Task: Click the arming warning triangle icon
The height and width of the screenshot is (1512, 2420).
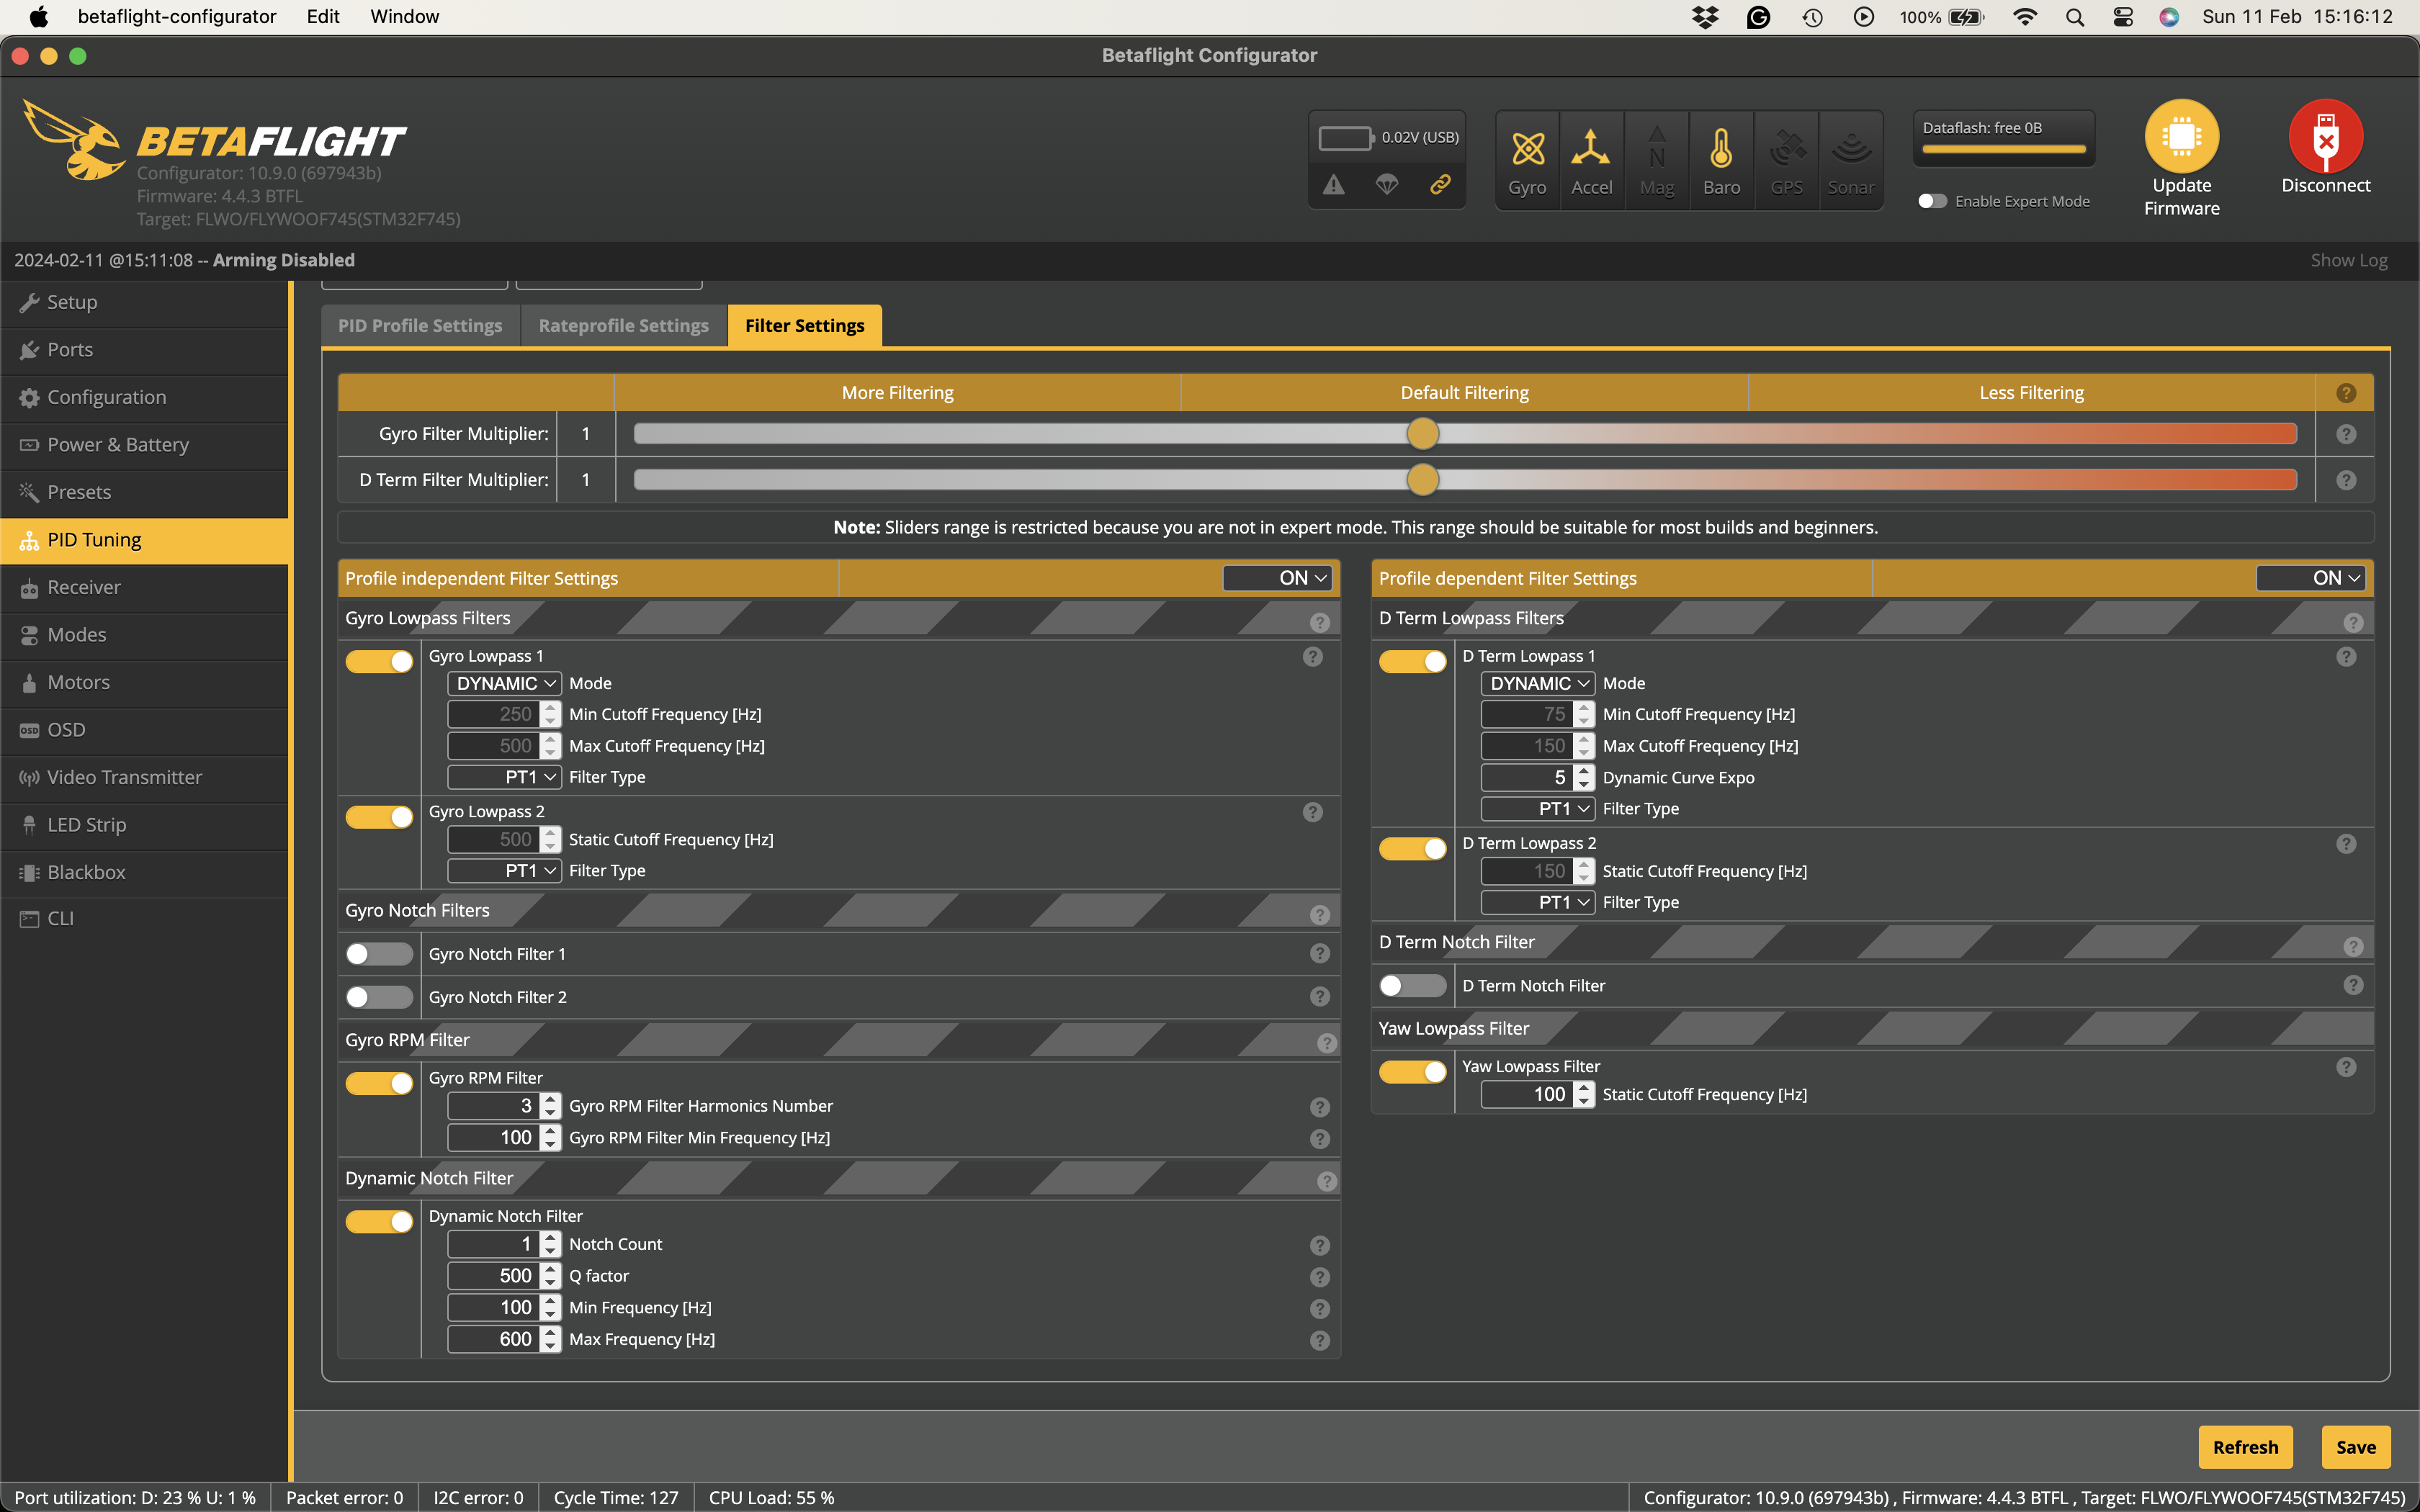Action: (x=1334, y=185)
